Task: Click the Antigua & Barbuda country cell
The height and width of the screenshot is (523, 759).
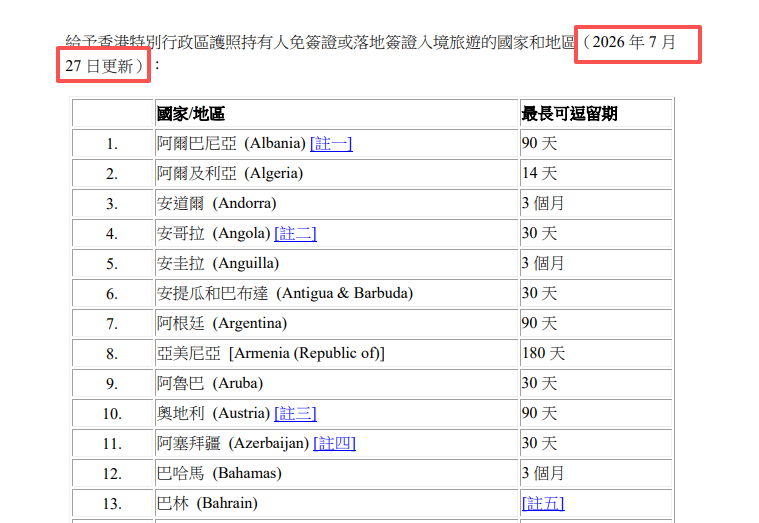Action: pyautogui.click(x=337, y=293)
